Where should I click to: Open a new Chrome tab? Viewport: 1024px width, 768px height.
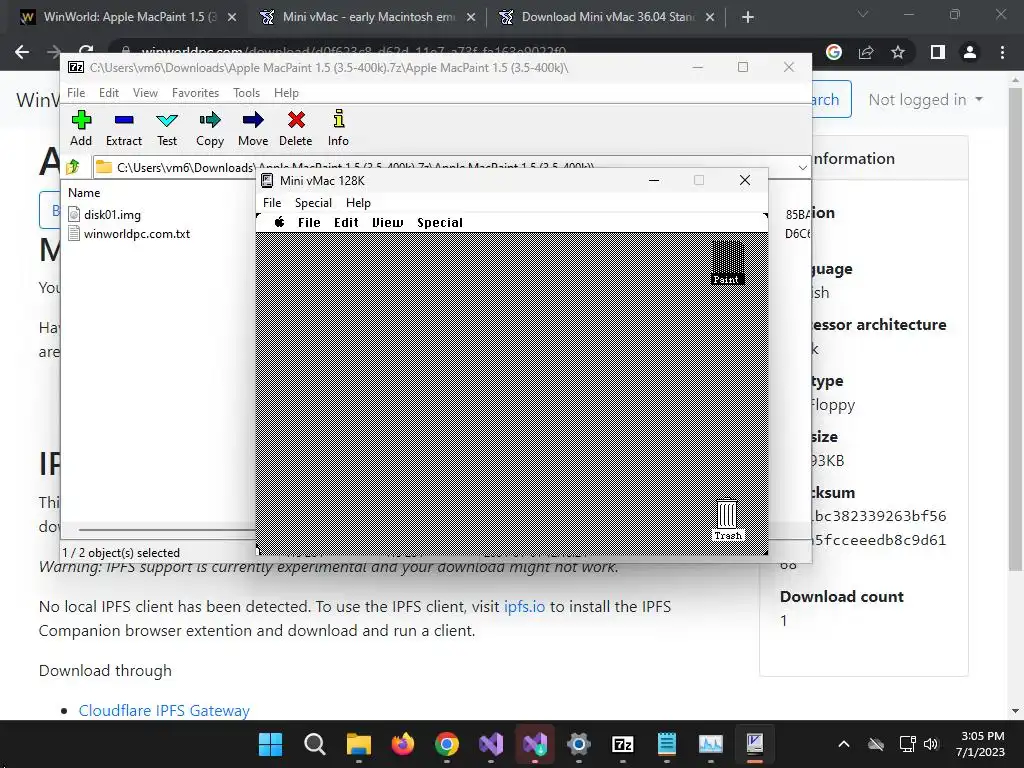[x=748, y=18]
